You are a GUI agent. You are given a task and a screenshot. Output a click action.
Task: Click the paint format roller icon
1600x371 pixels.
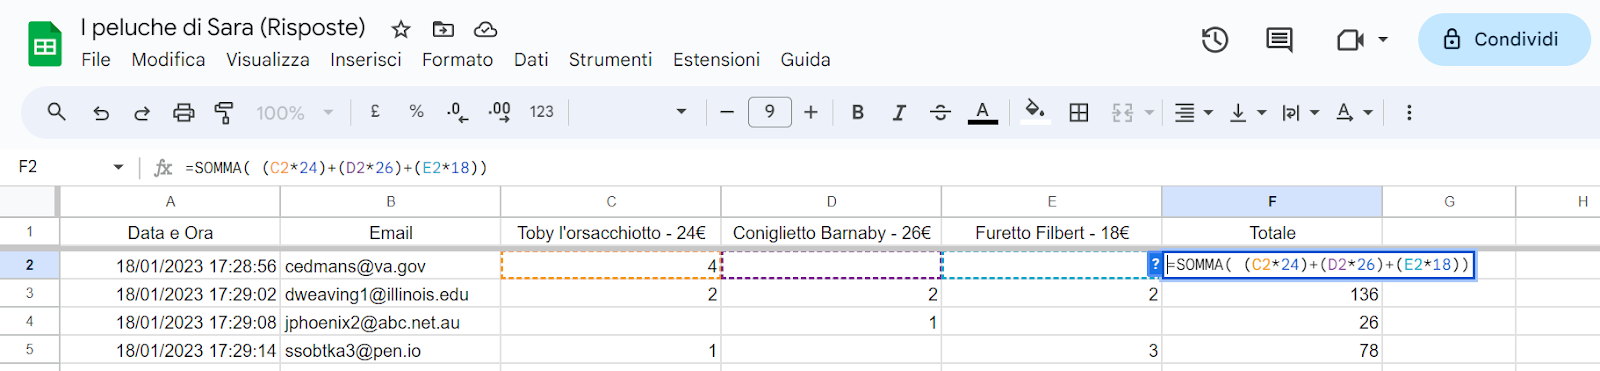pyautogui.click(x=224, y=113)
